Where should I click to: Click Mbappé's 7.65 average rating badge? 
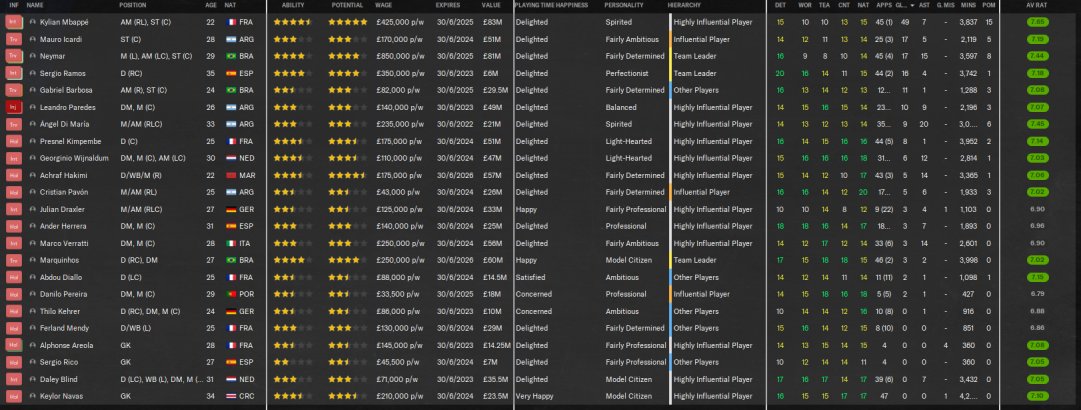click(x=1037, y=22)
